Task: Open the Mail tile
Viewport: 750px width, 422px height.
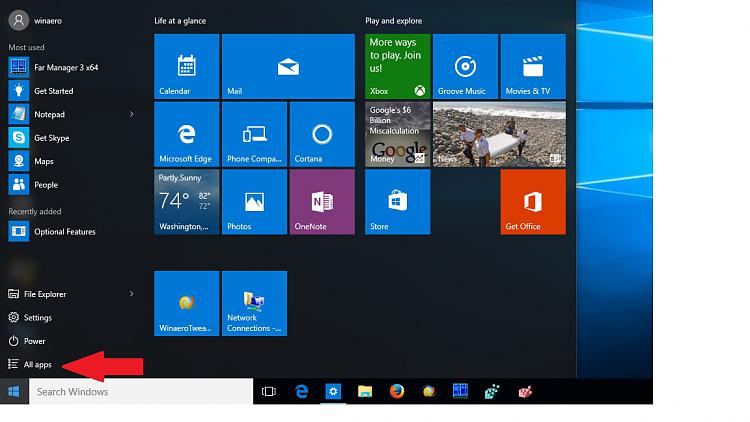Action: (x=288, y=66)
